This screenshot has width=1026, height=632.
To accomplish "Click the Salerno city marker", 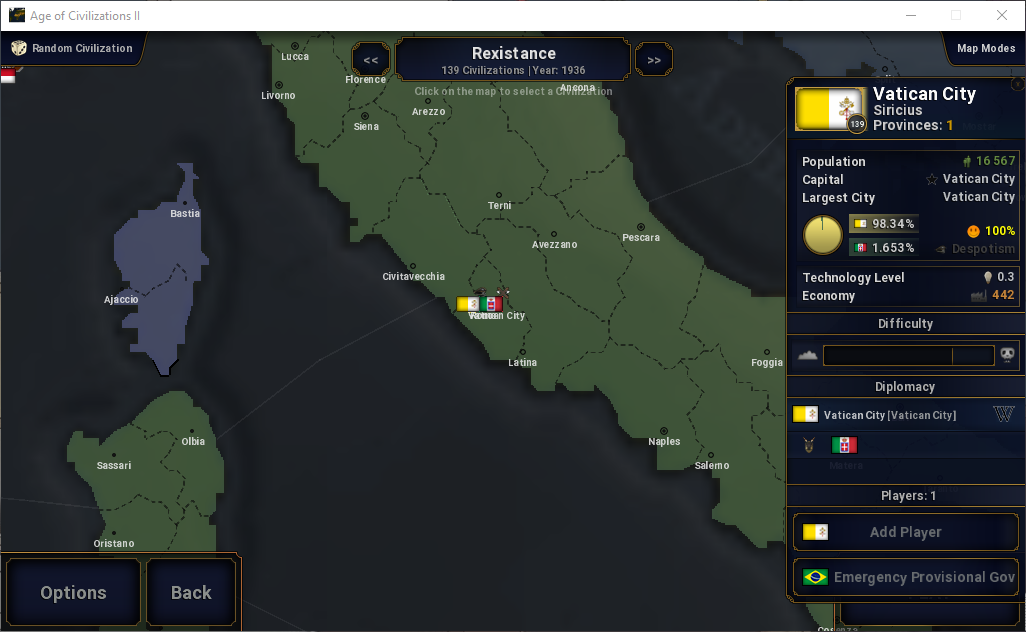I will point(711,455).
